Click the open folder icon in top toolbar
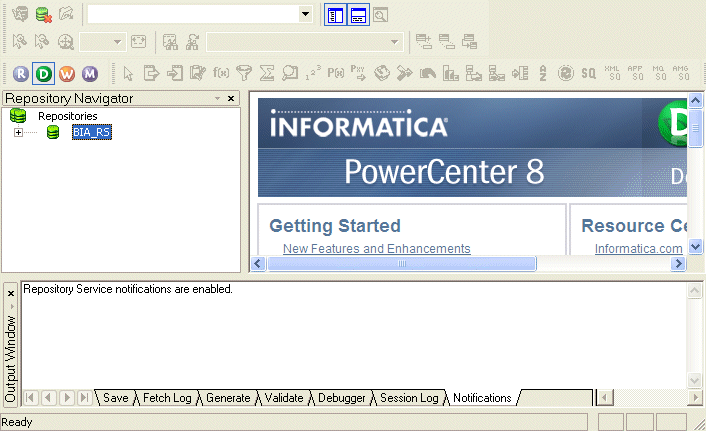The width and height of the screenshot is (706, 431). [x=66, y=15]
